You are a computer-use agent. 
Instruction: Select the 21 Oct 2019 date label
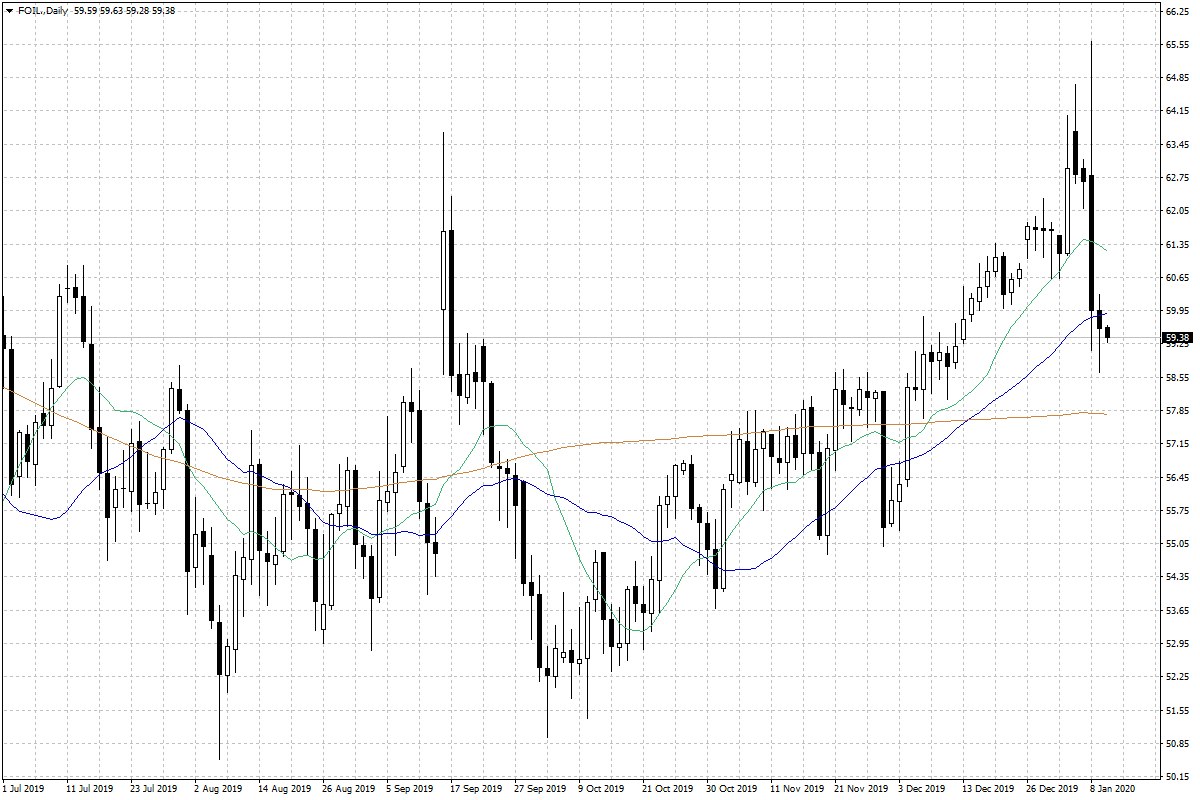667,789
